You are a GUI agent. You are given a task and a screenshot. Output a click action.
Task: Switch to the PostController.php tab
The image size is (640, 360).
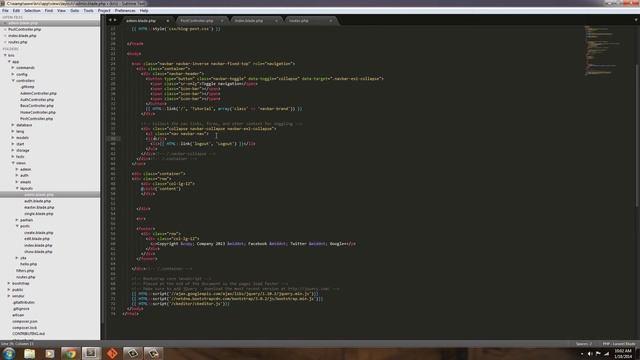point(197,20)
